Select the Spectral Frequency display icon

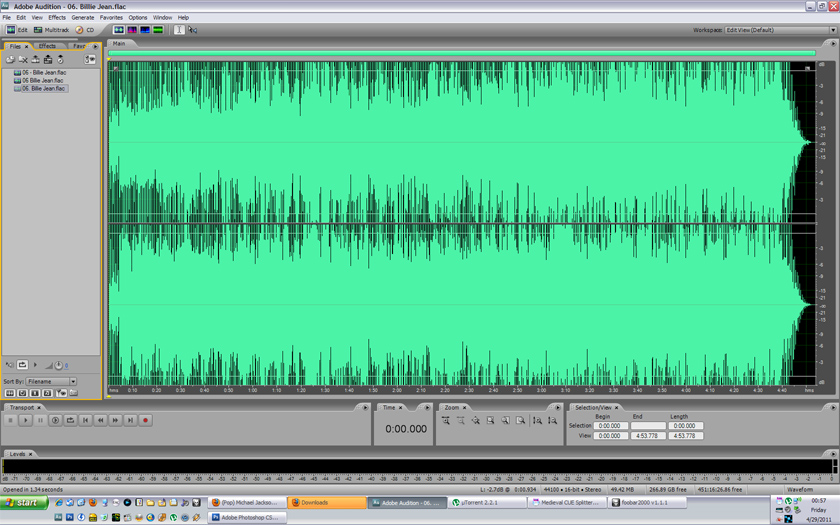(x=132, y=30)
